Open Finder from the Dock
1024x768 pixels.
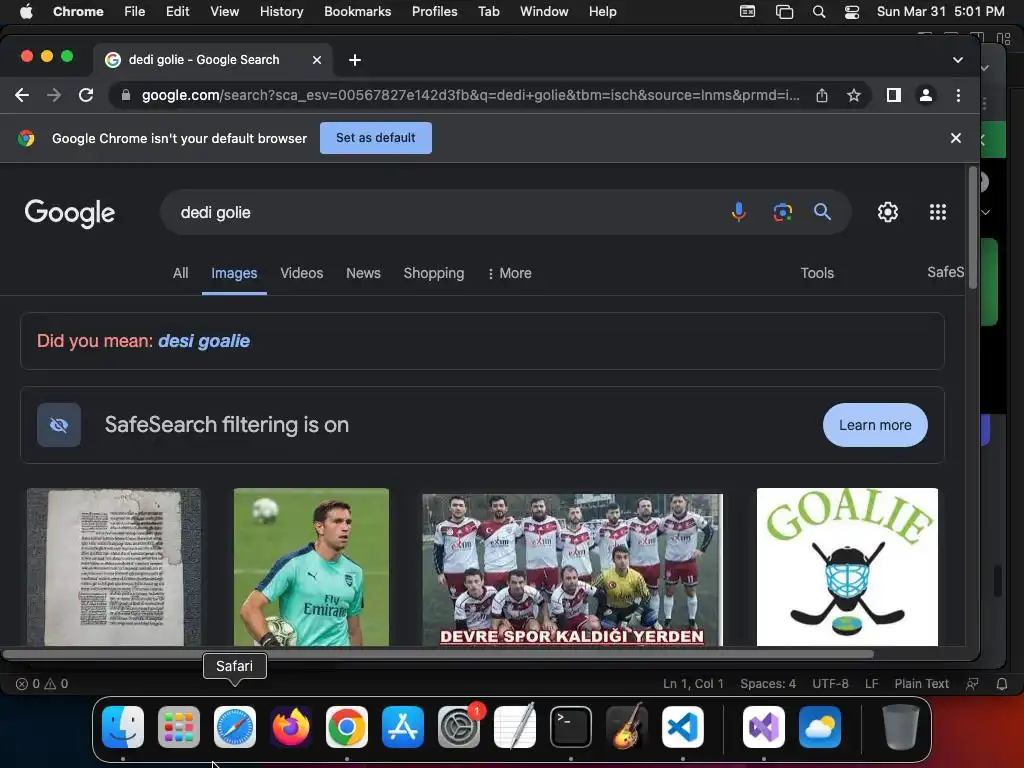123,727
